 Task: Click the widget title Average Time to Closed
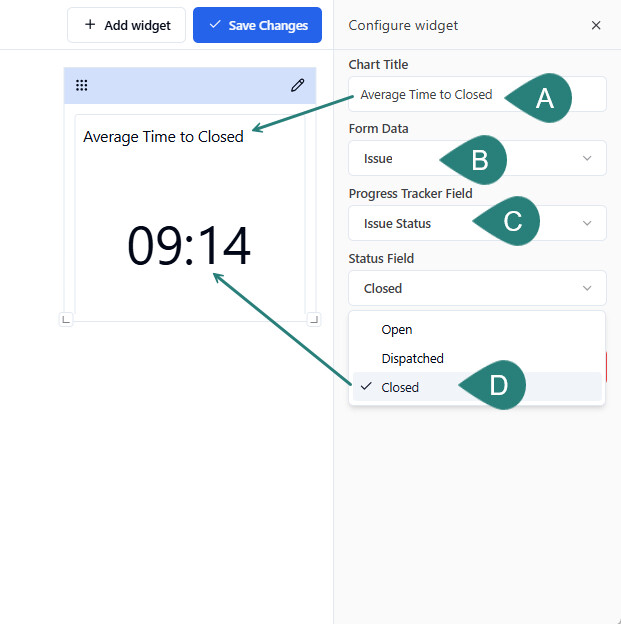click(163, 137)
